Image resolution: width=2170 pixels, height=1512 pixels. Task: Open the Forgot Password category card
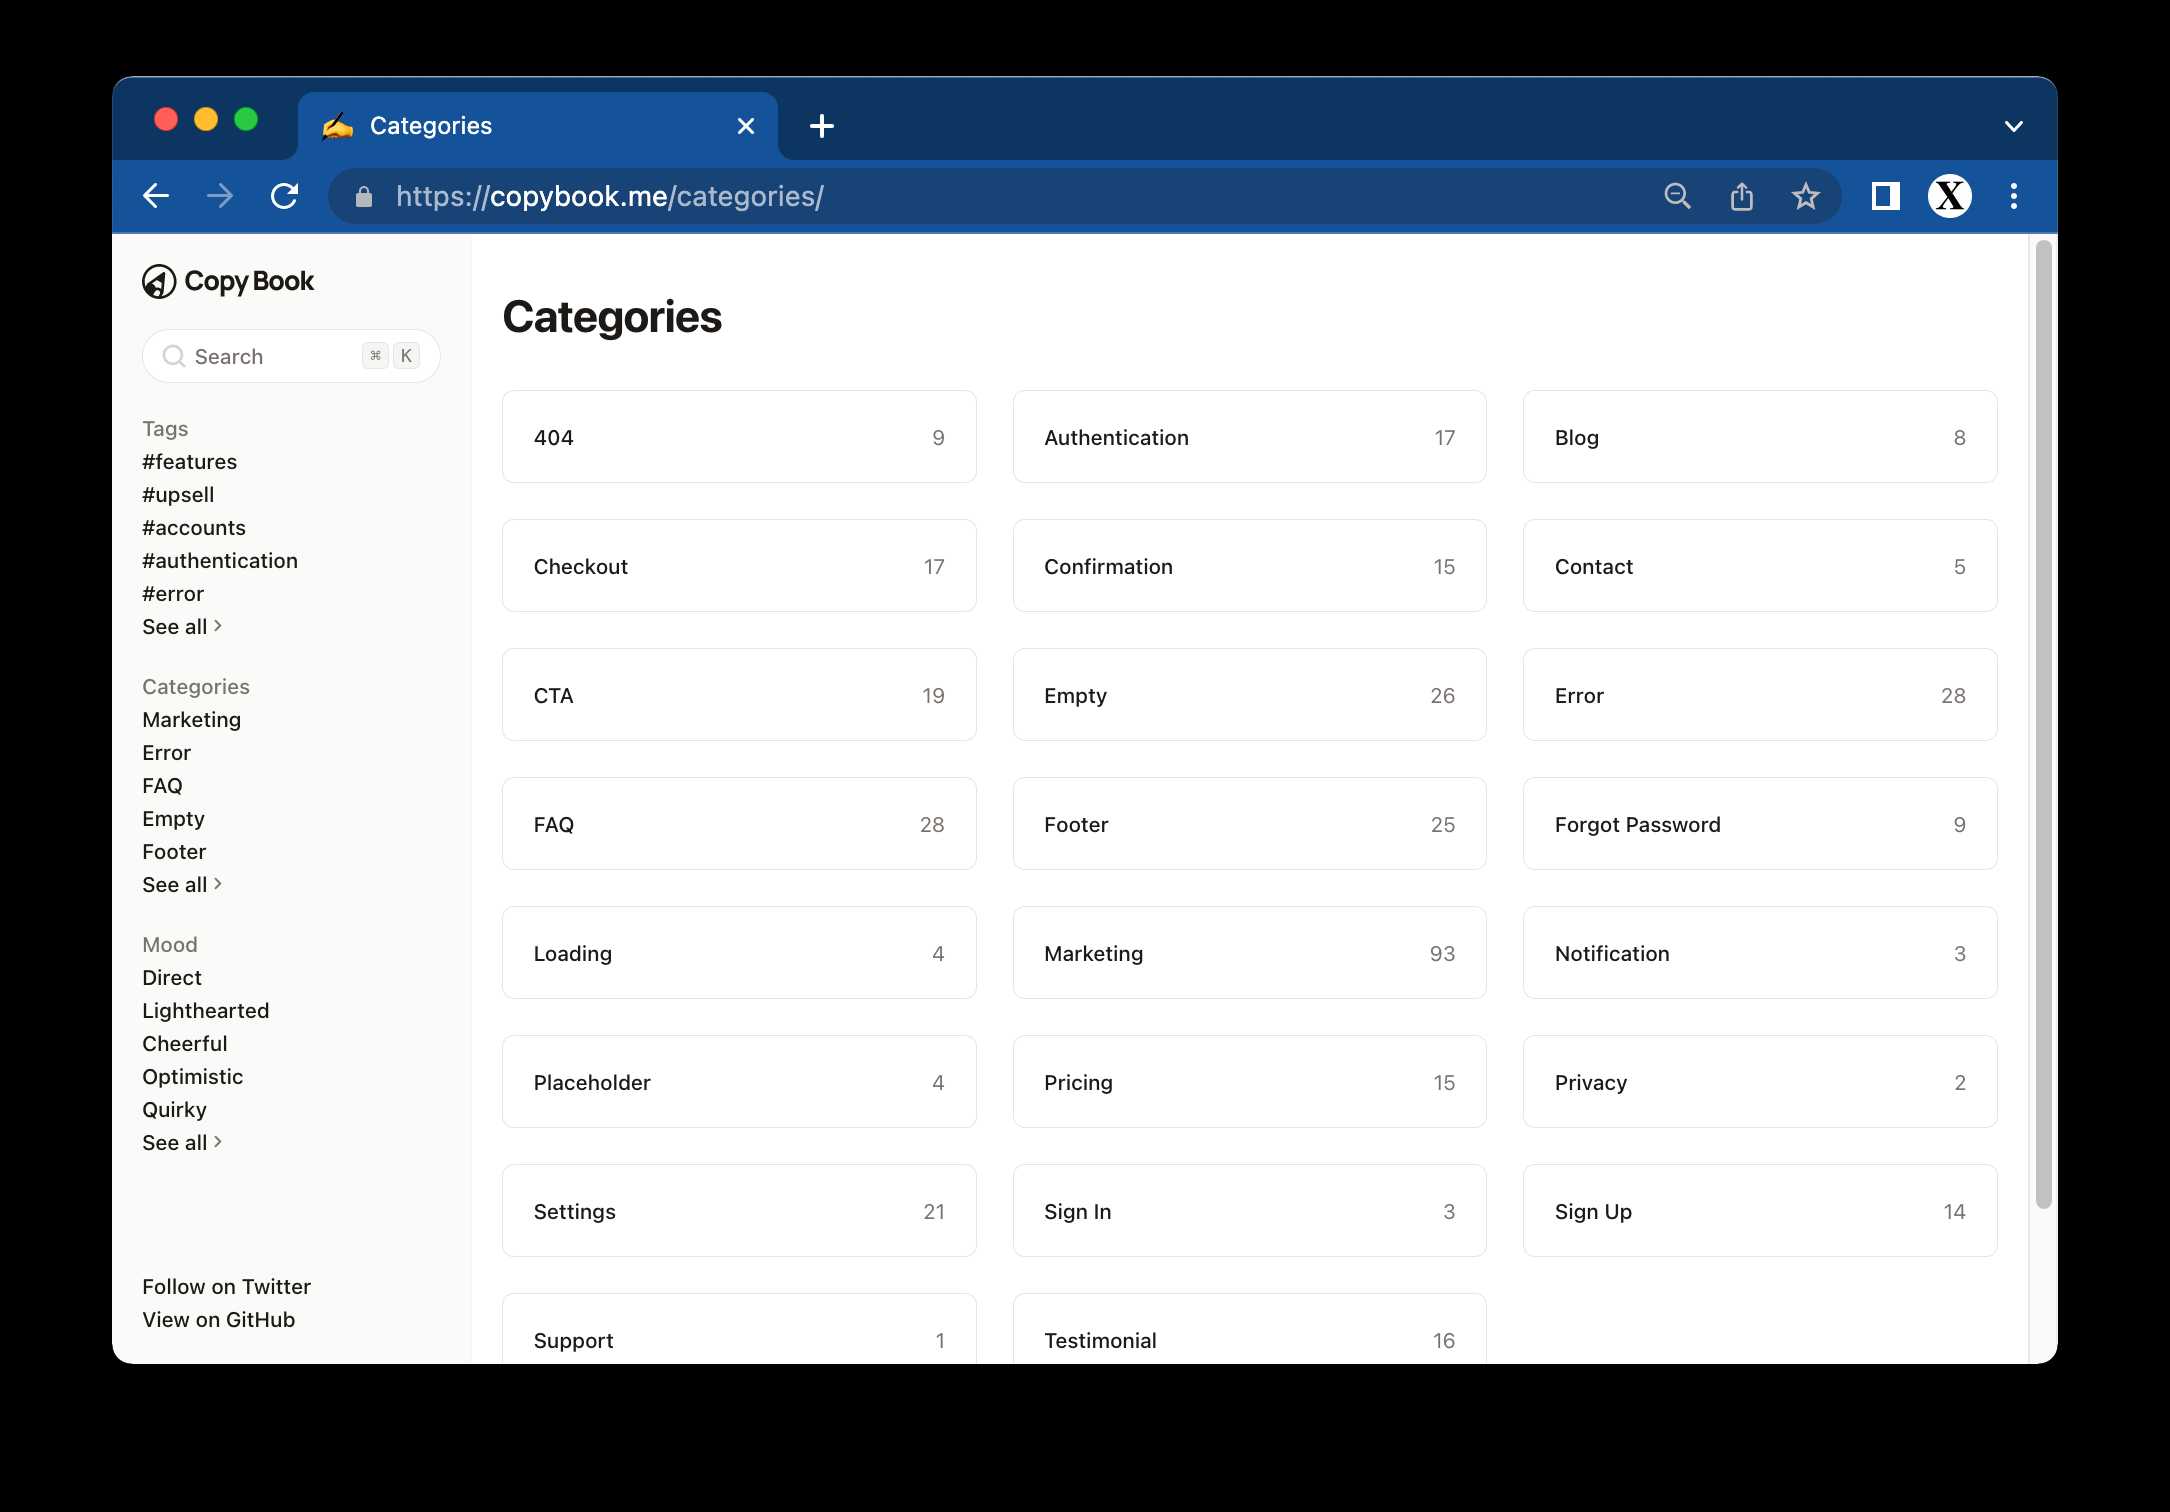pos(1759,824)
